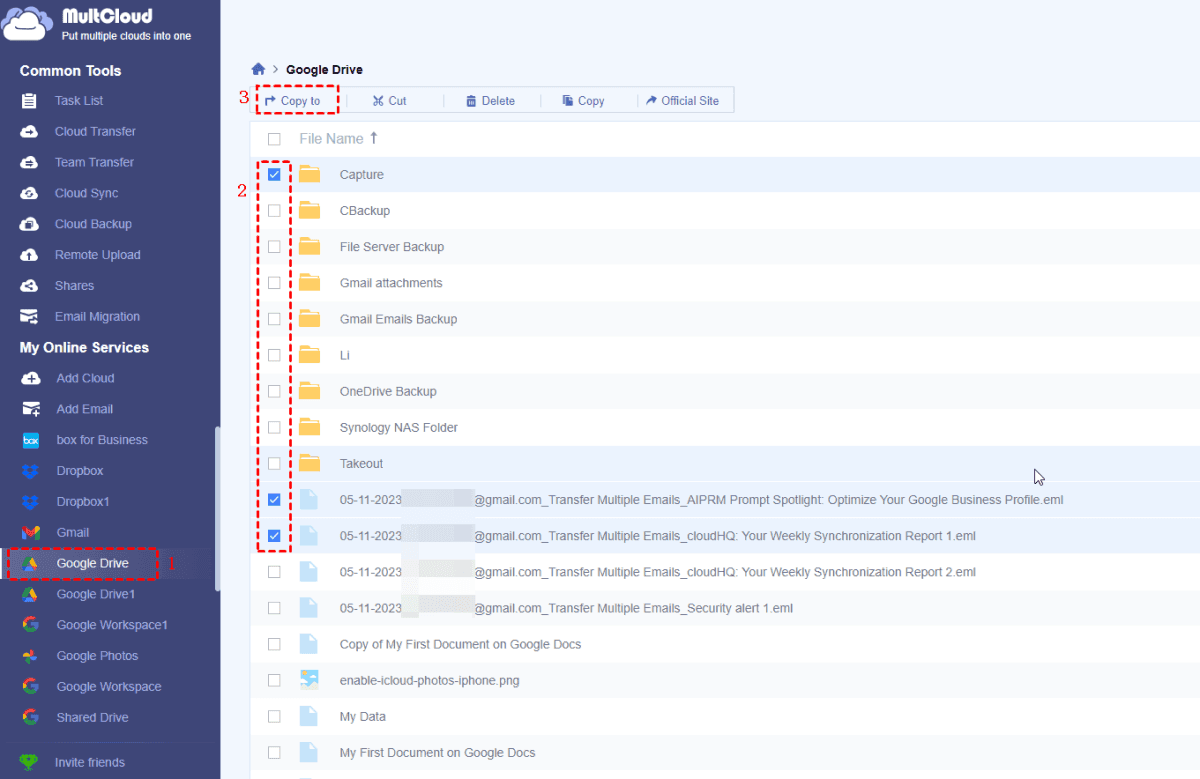Click the Takeout folder icon
The height and width of the screenshot is (779, 1200).
310,463
